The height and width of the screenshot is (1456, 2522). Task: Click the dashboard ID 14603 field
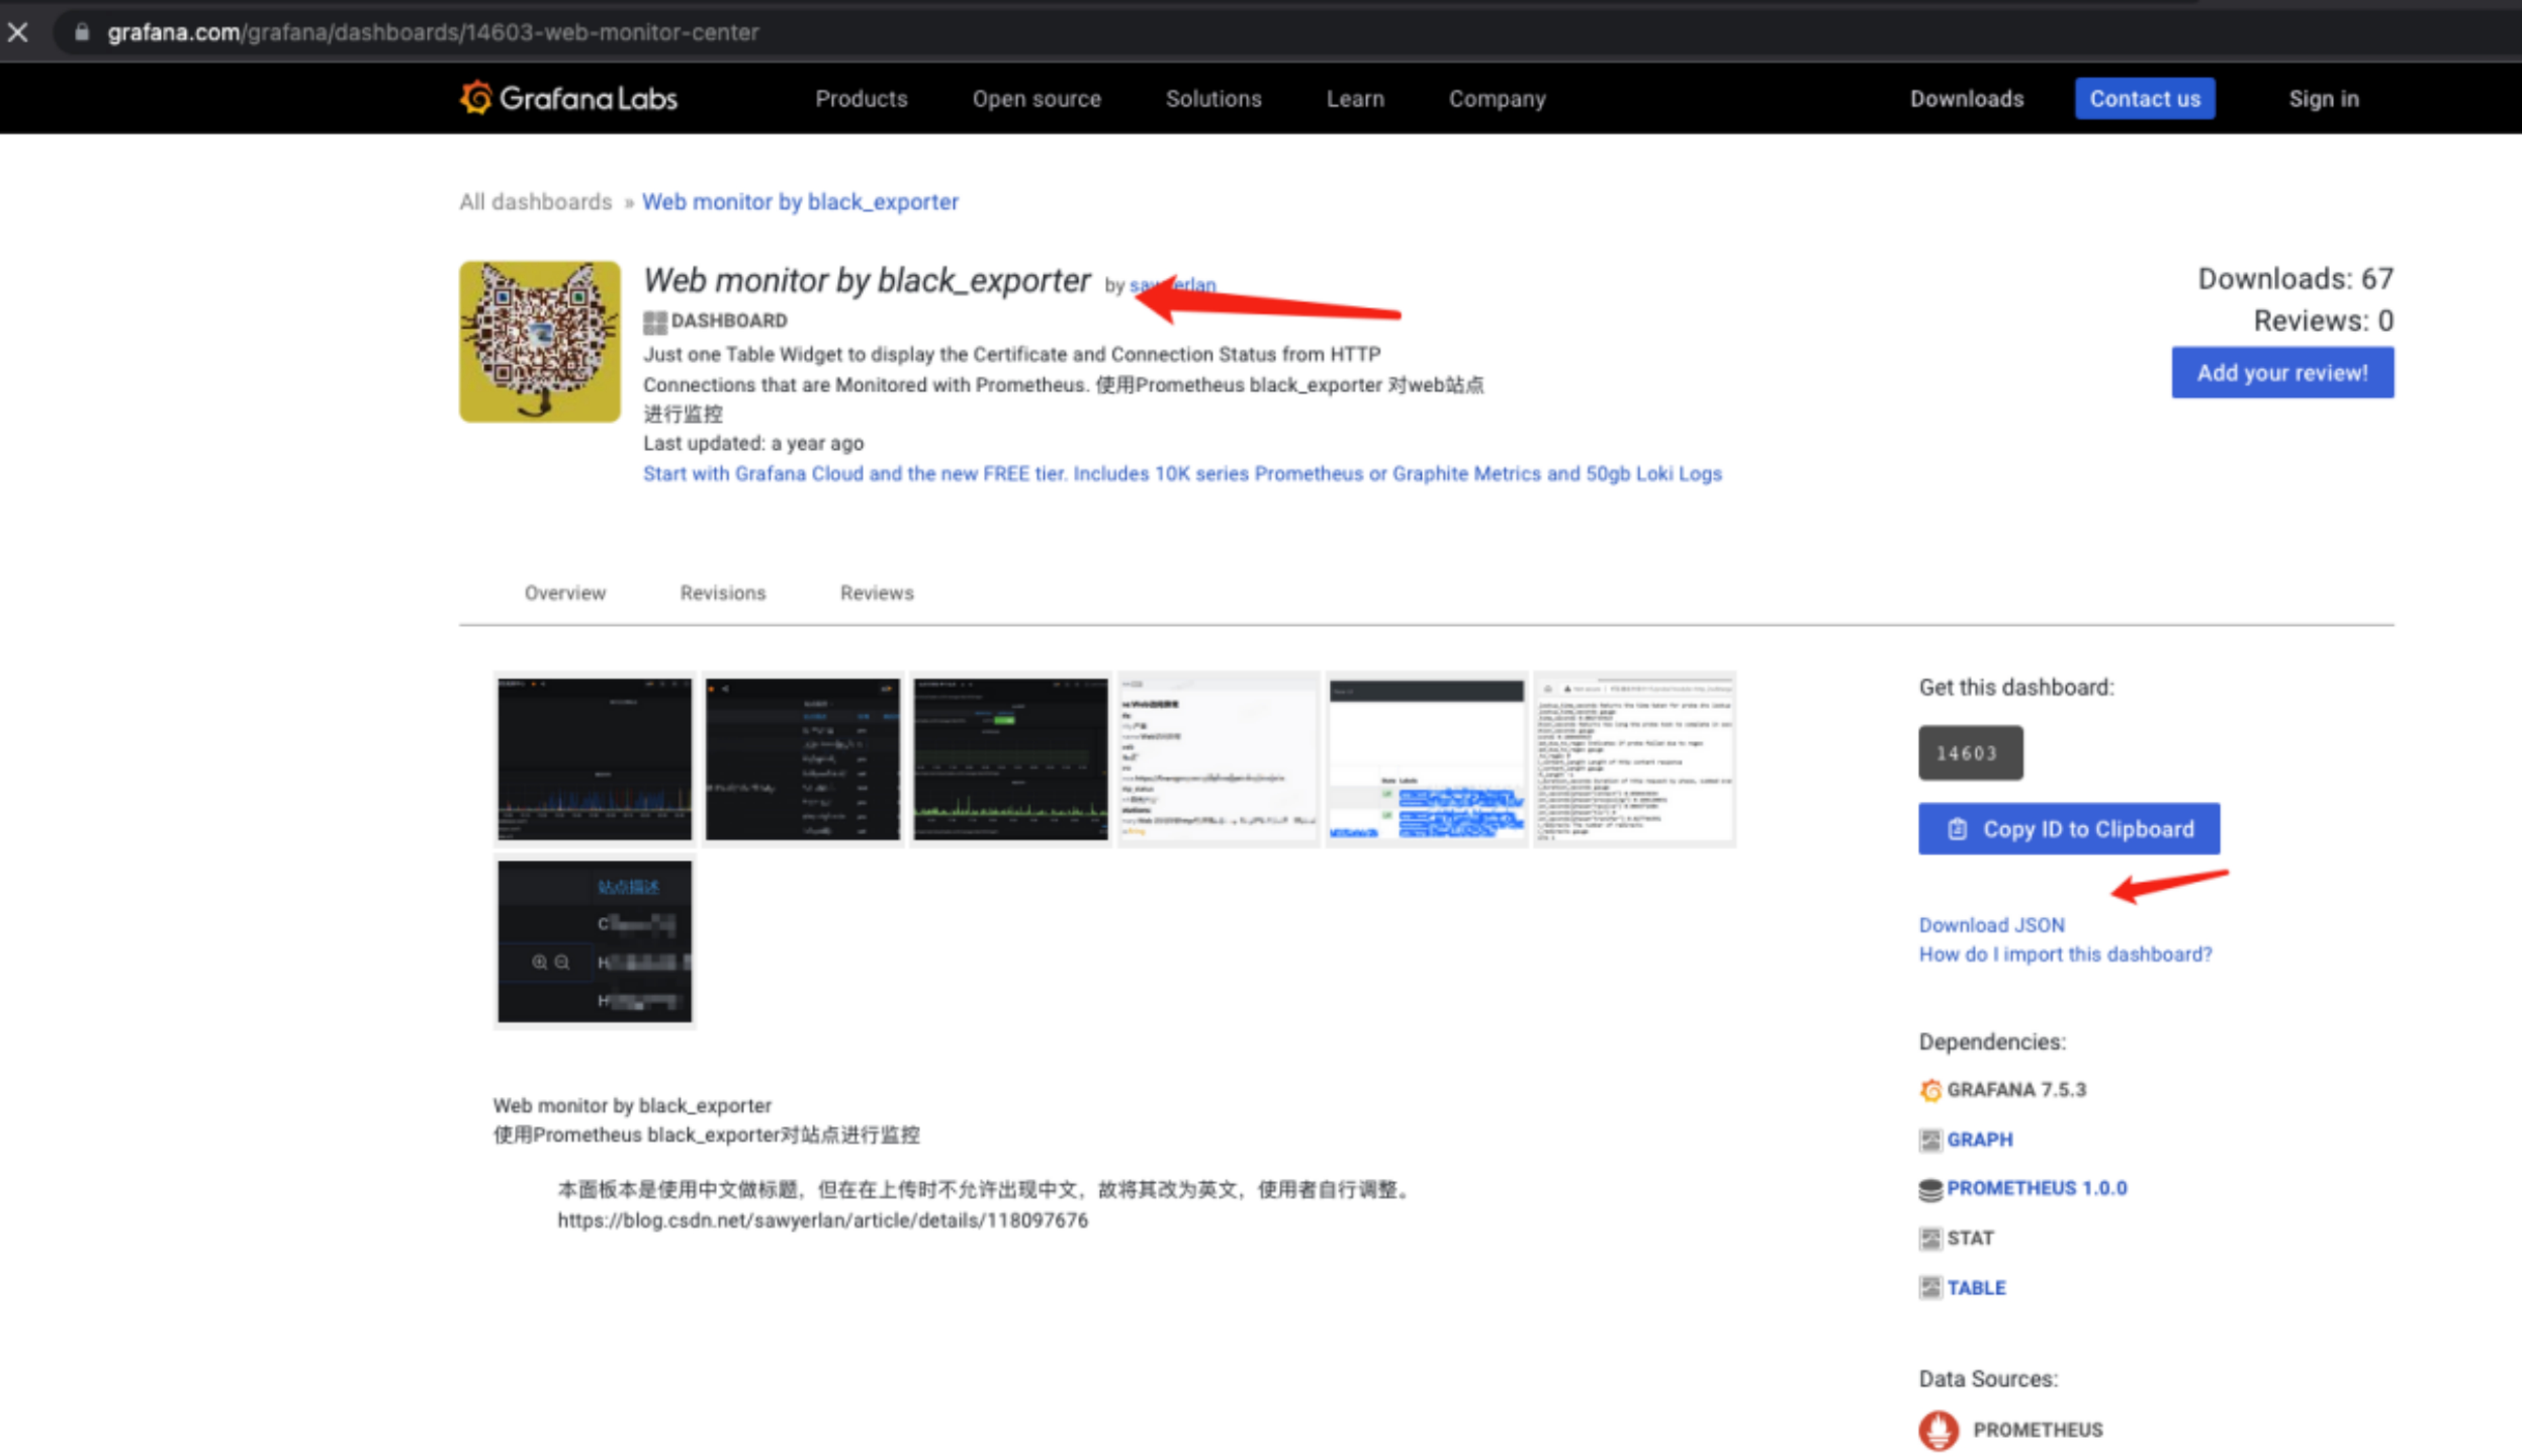click(x=1969, y=753)
